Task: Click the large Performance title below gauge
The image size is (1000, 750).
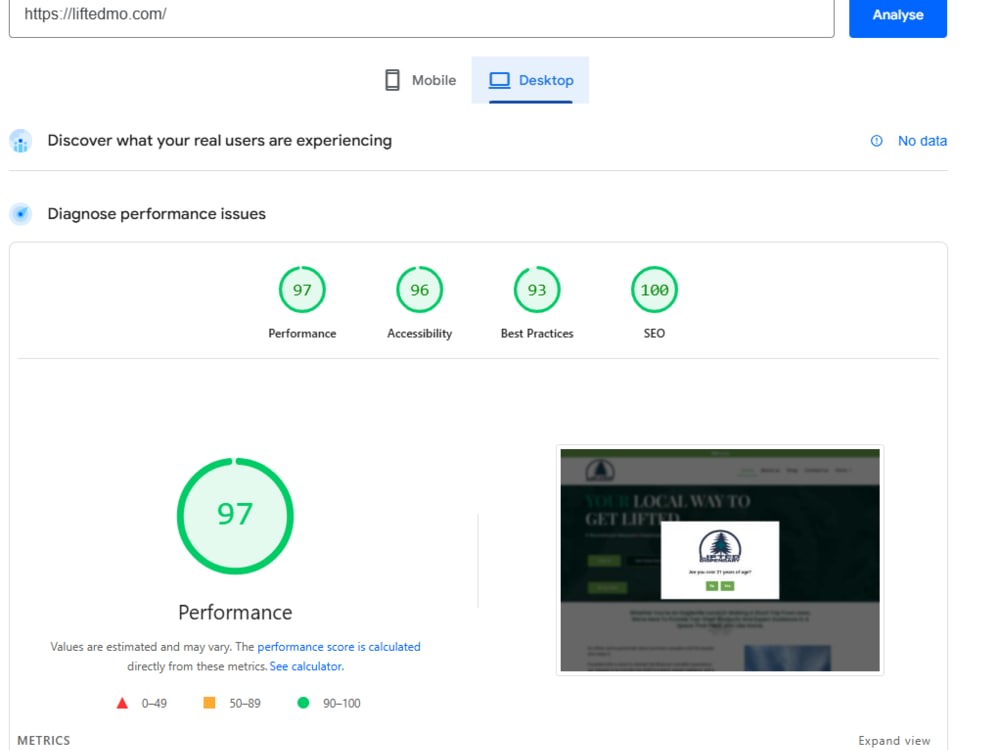Action: pyautogui.click(x=235, y=612)
